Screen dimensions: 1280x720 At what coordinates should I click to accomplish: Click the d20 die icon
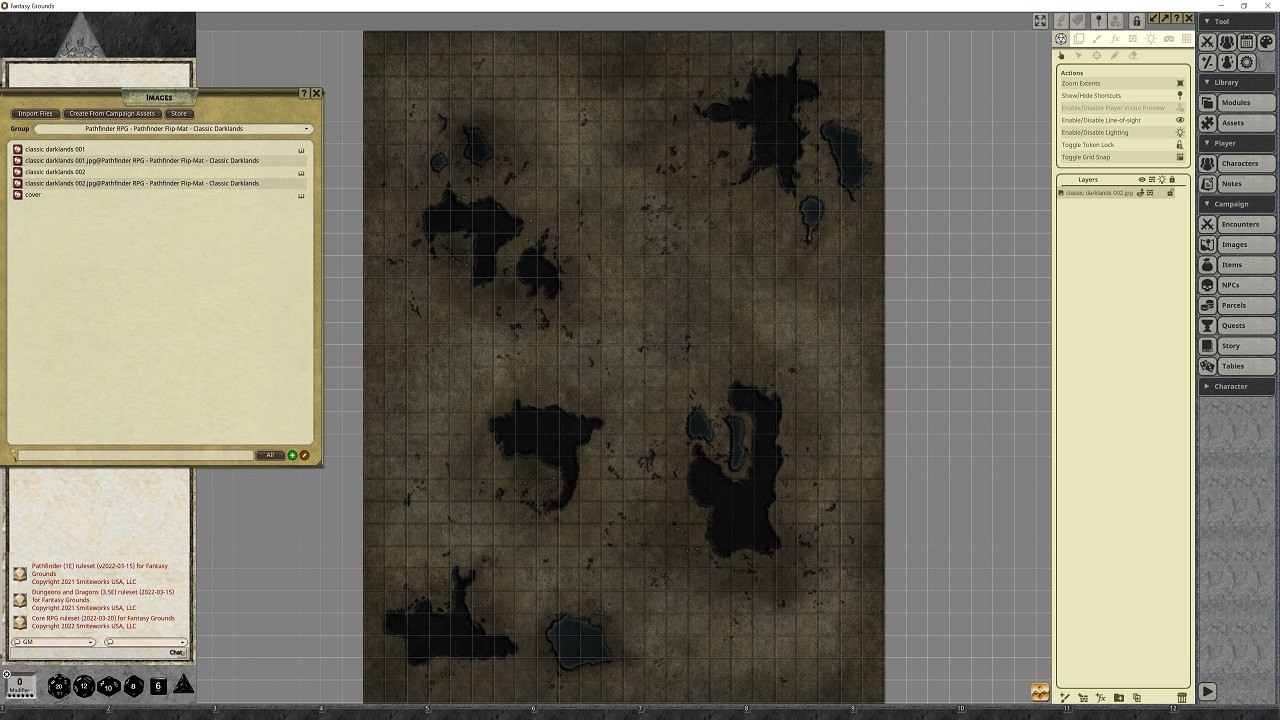click(x=59, y=686)
